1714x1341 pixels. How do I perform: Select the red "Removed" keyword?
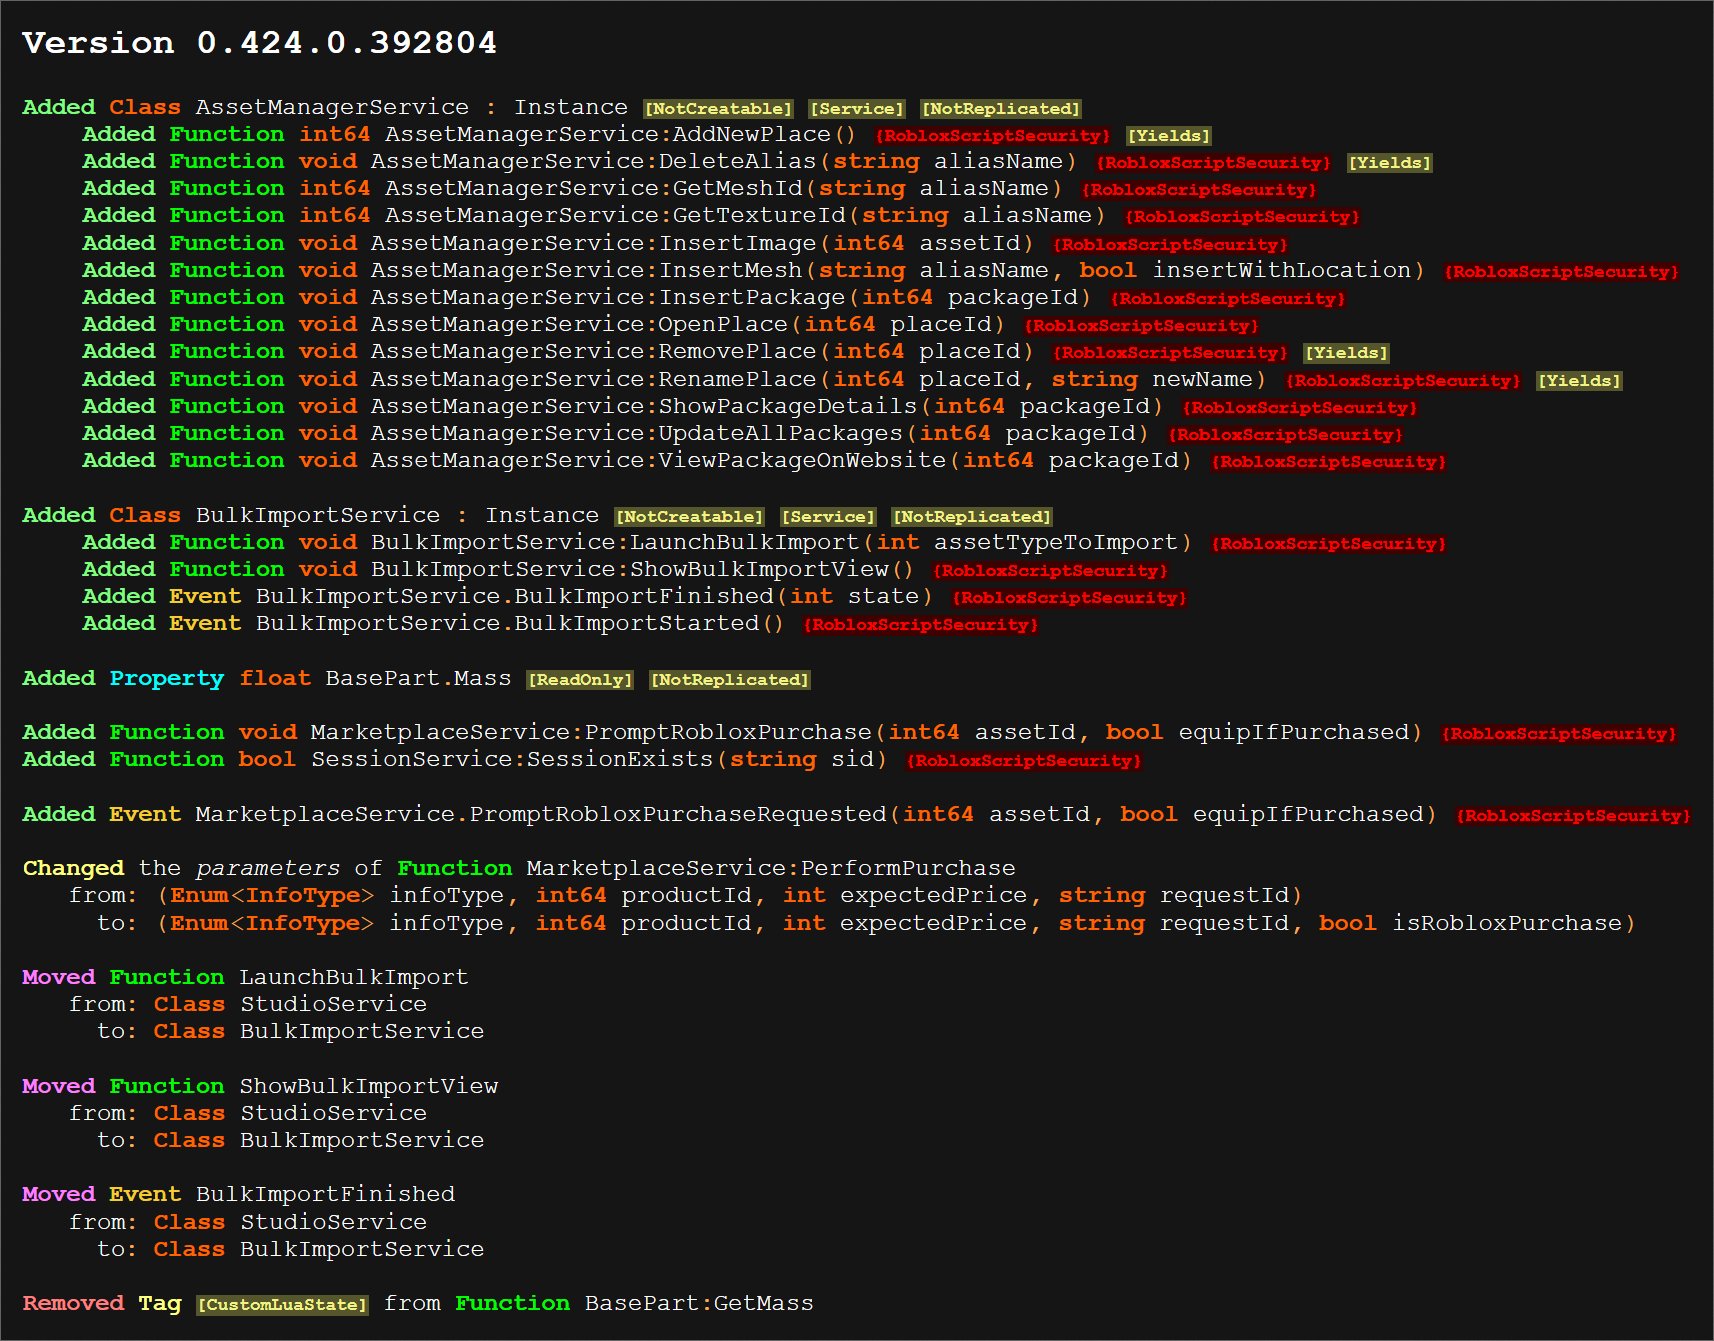click(x=73, y=1303)
